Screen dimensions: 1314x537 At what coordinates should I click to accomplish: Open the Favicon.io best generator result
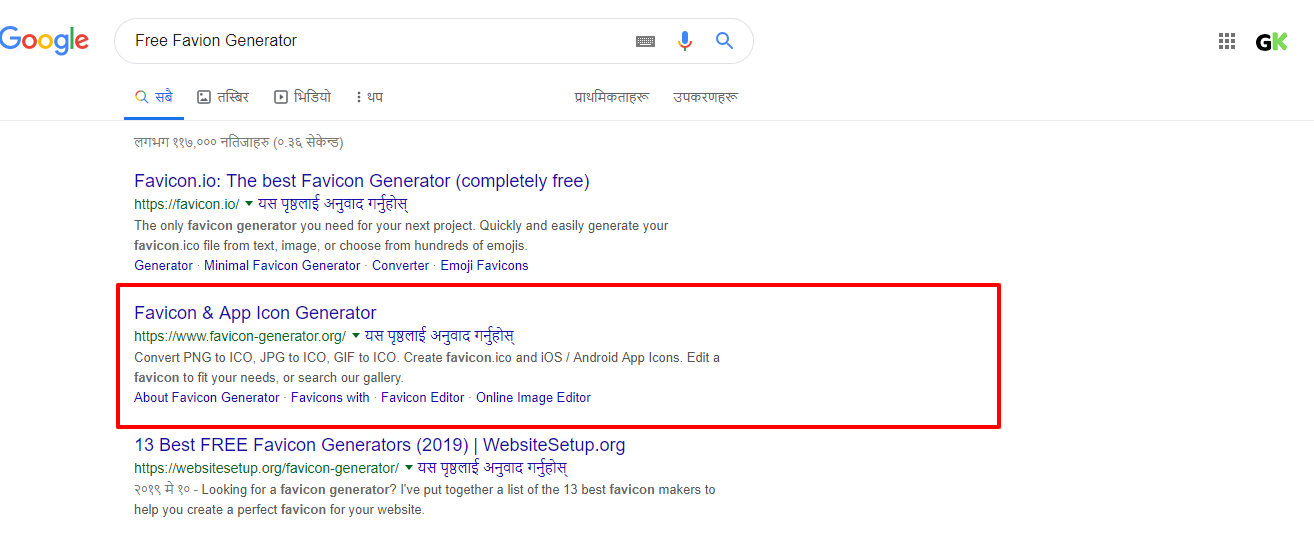pos(361,181)
